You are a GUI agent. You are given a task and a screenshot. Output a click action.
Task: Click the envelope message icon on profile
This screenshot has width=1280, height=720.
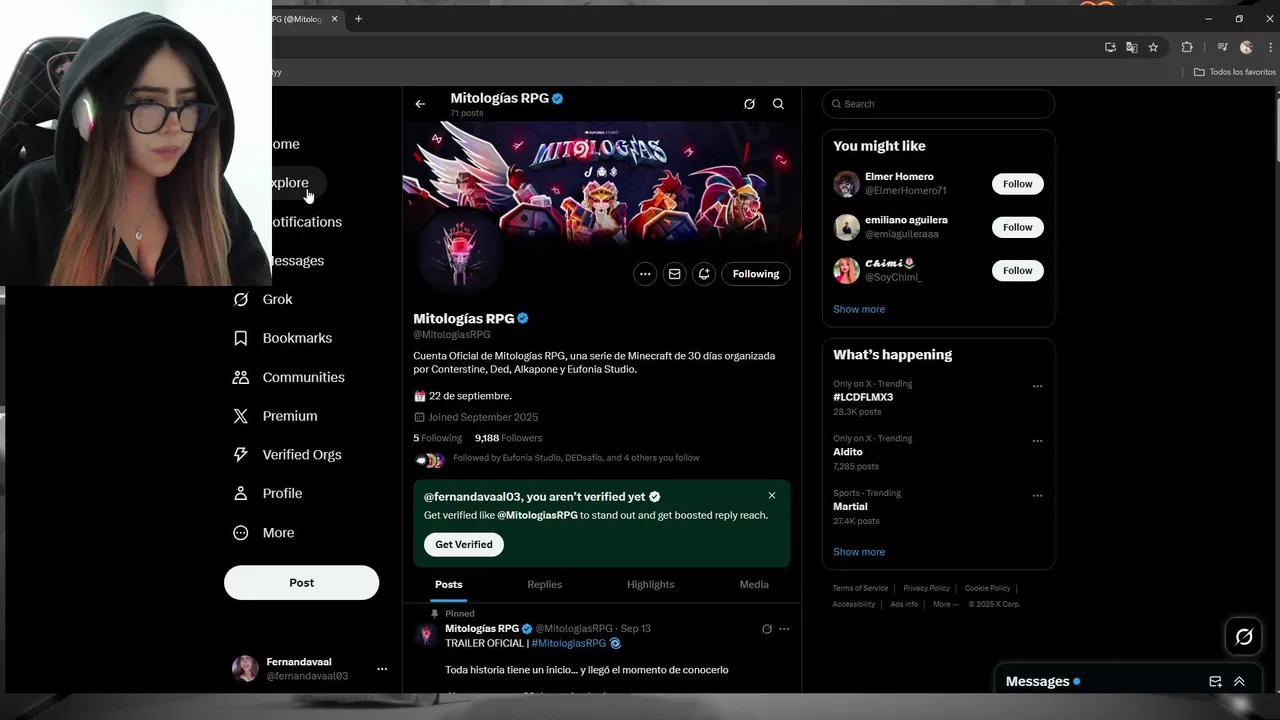point(674,274)
